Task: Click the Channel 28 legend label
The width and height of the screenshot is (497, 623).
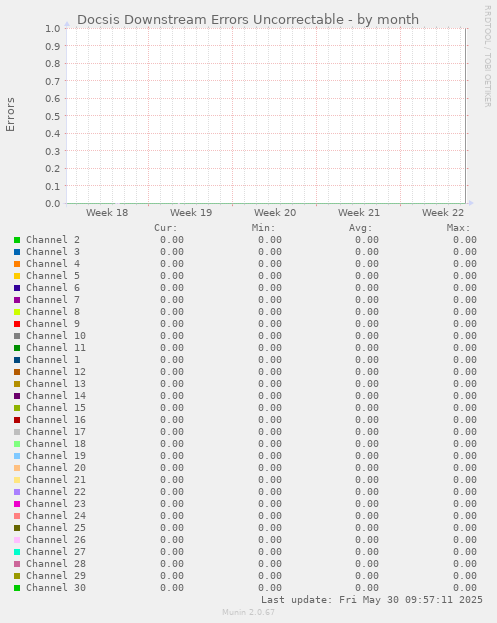Action: (x=56, y=564)
